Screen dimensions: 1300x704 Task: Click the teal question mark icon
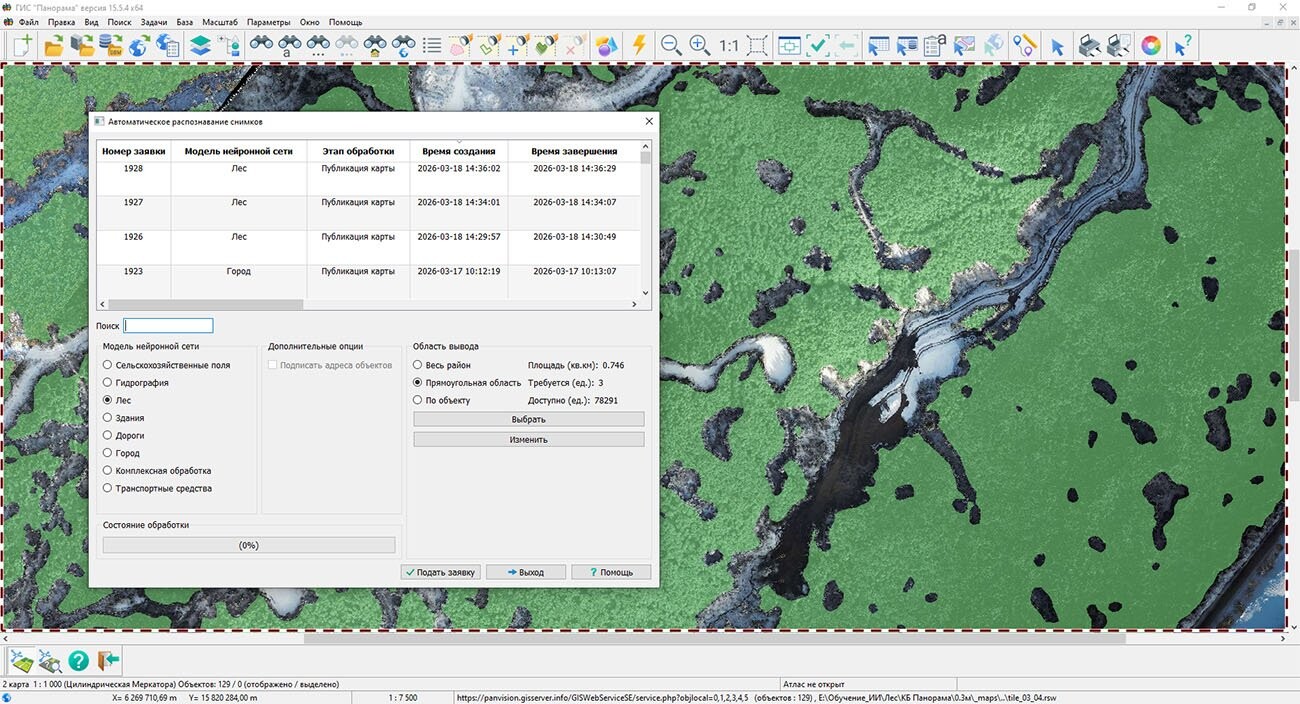tap(78, 661)
